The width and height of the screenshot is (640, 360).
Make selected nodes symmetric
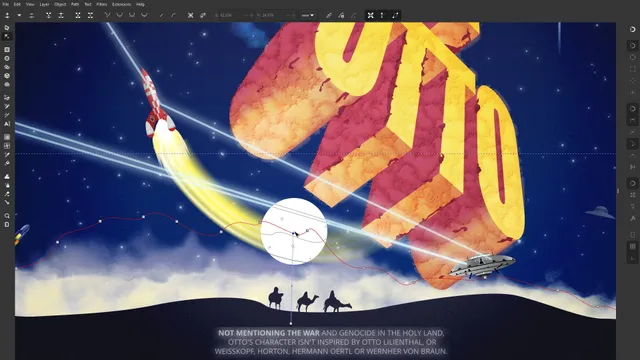point(132,16)
